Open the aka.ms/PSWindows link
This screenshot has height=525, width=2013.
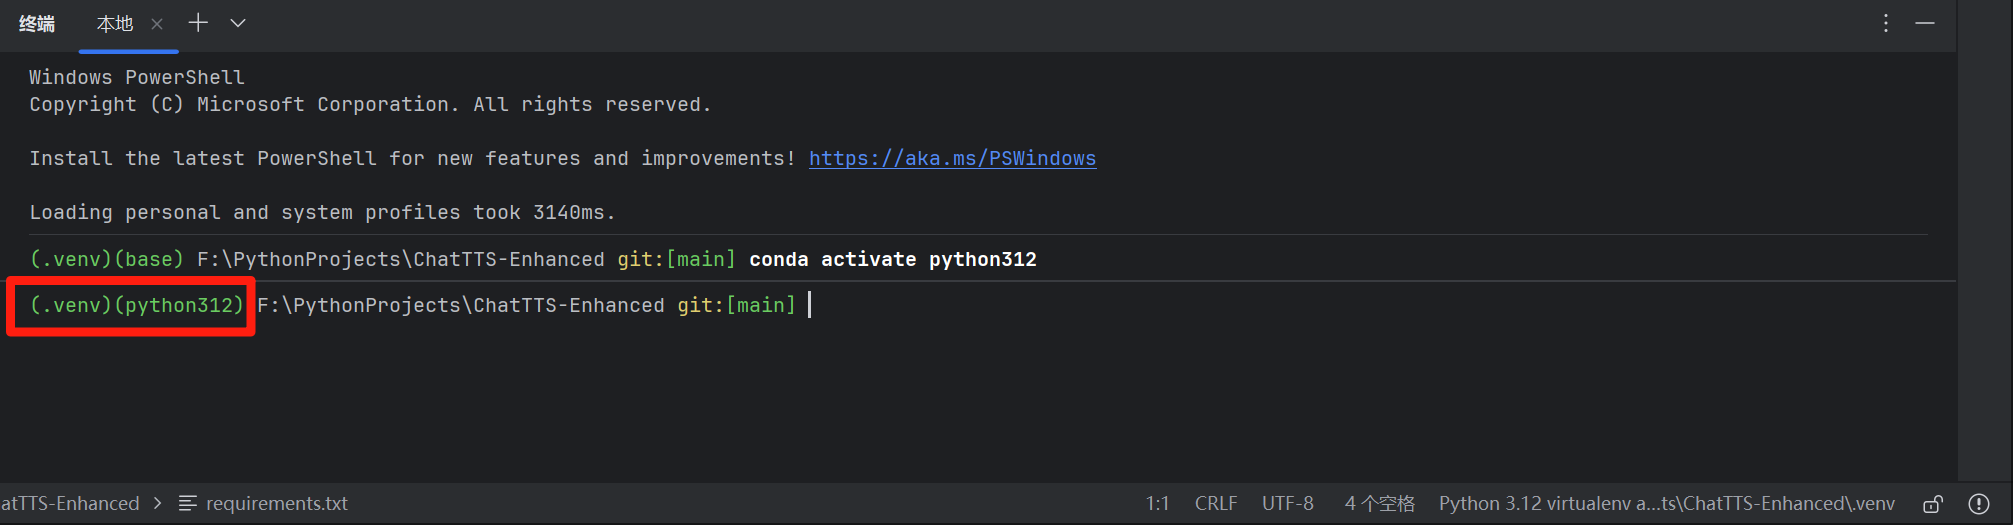(x=952, y=158)
